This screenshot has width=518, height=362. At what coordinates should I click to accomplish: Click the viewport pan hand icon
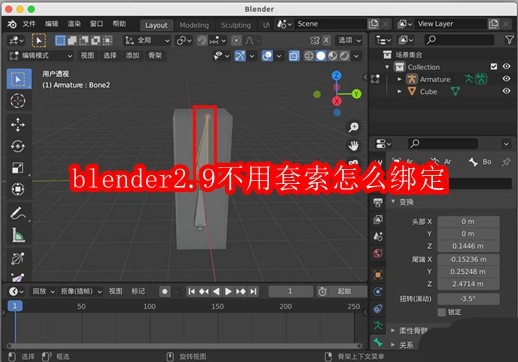[353, 146]
